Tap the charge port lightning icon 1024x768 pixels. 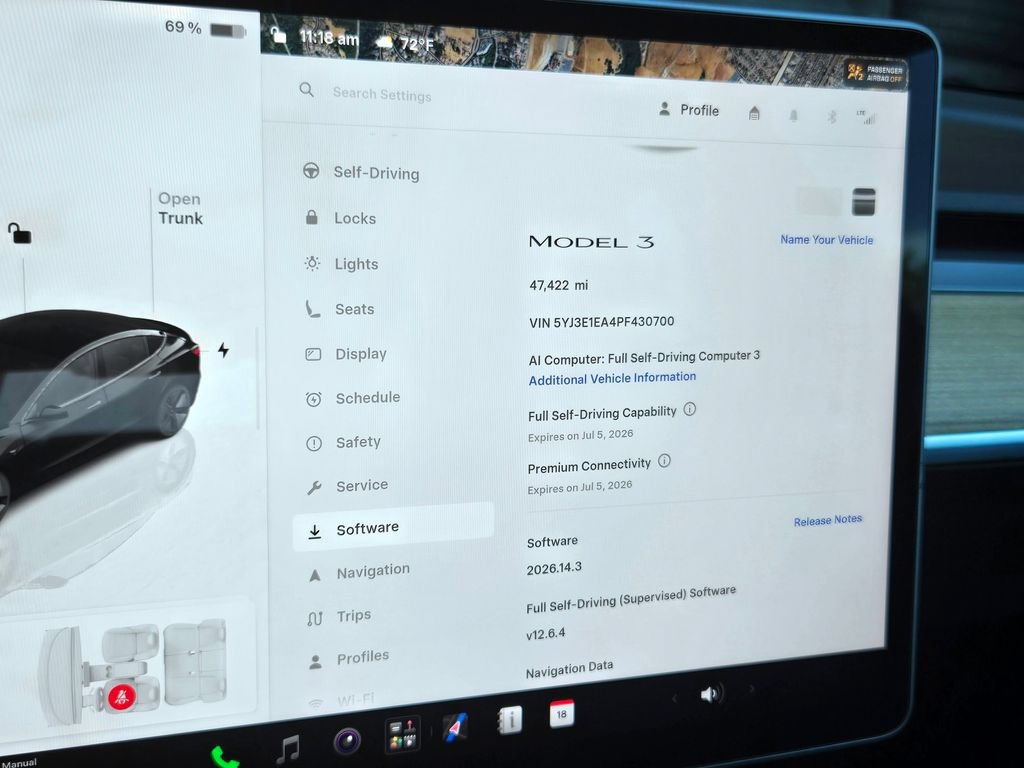223,350
